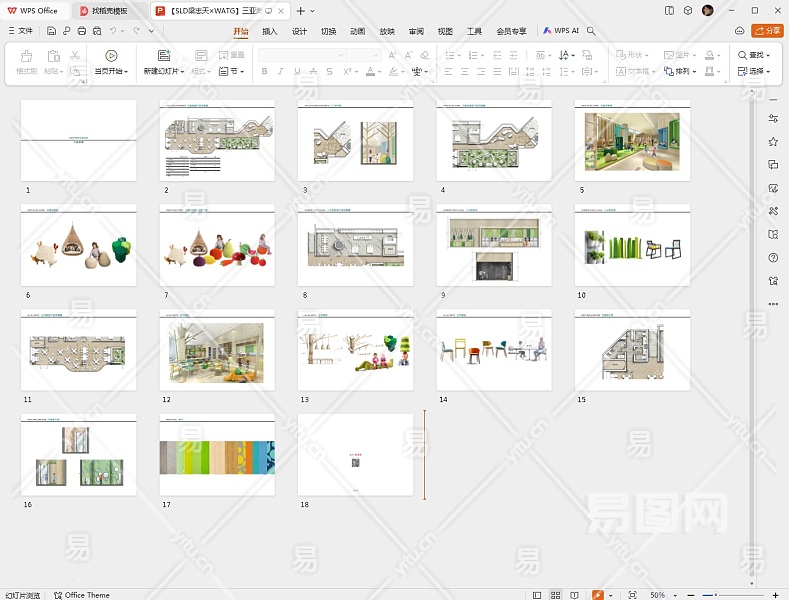The height and width of the screenshot is (600, 789).
Task: Open WPS AI assistant
Action: (561, 31)
